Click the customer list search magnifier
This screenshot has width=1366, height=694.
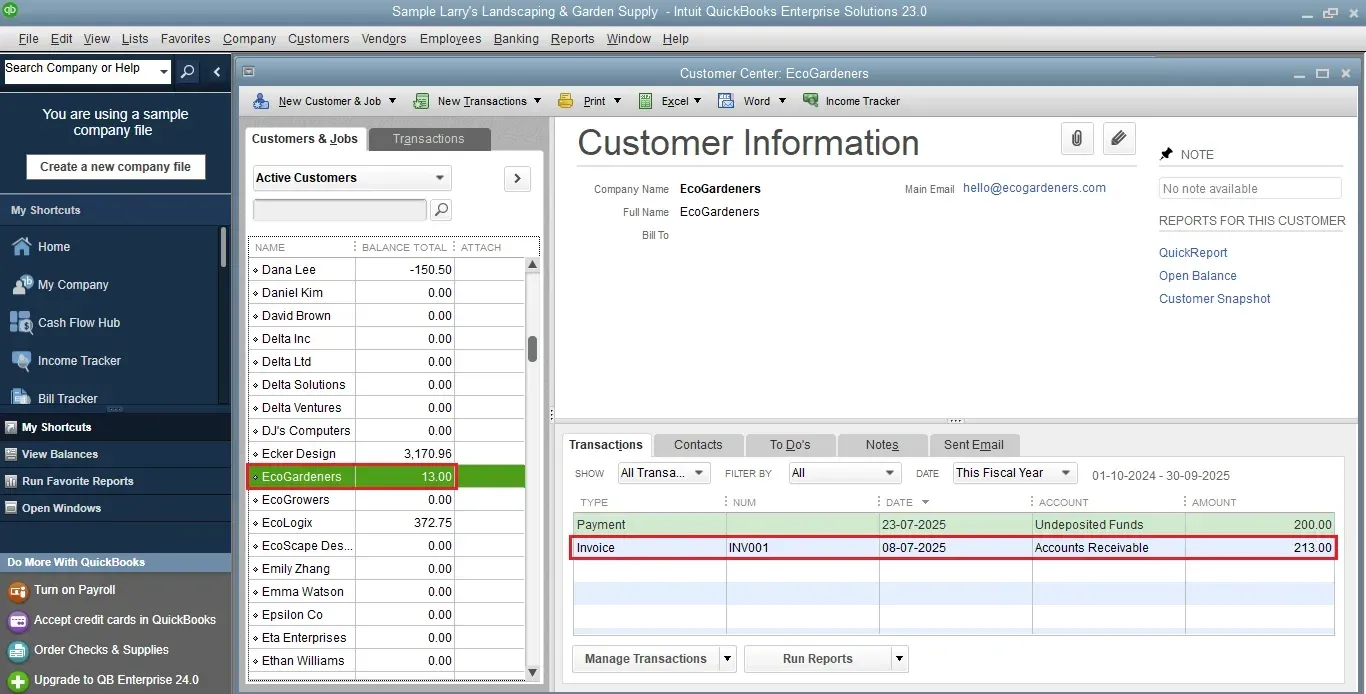click(x=441, y=210)
